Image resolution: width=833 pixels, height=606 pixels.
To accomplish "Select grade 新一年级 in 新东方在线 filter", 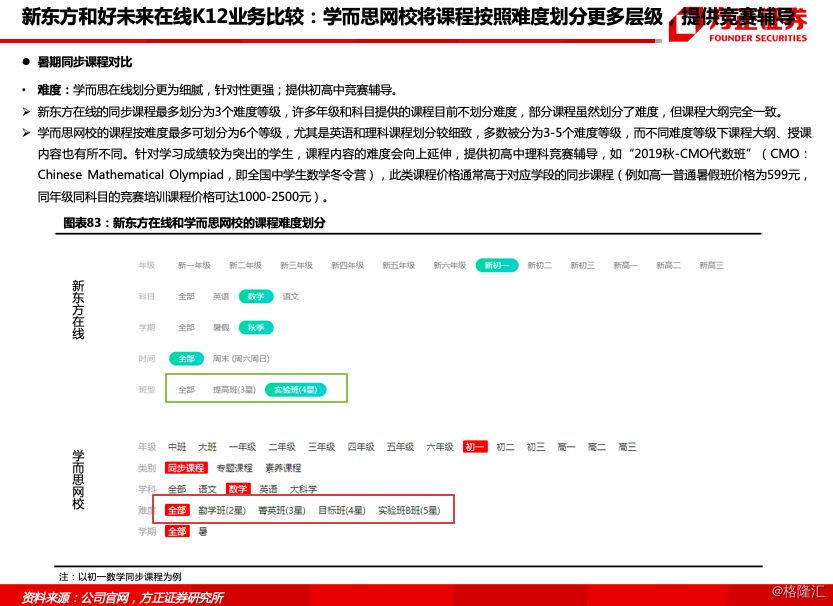I will [194, 265].
